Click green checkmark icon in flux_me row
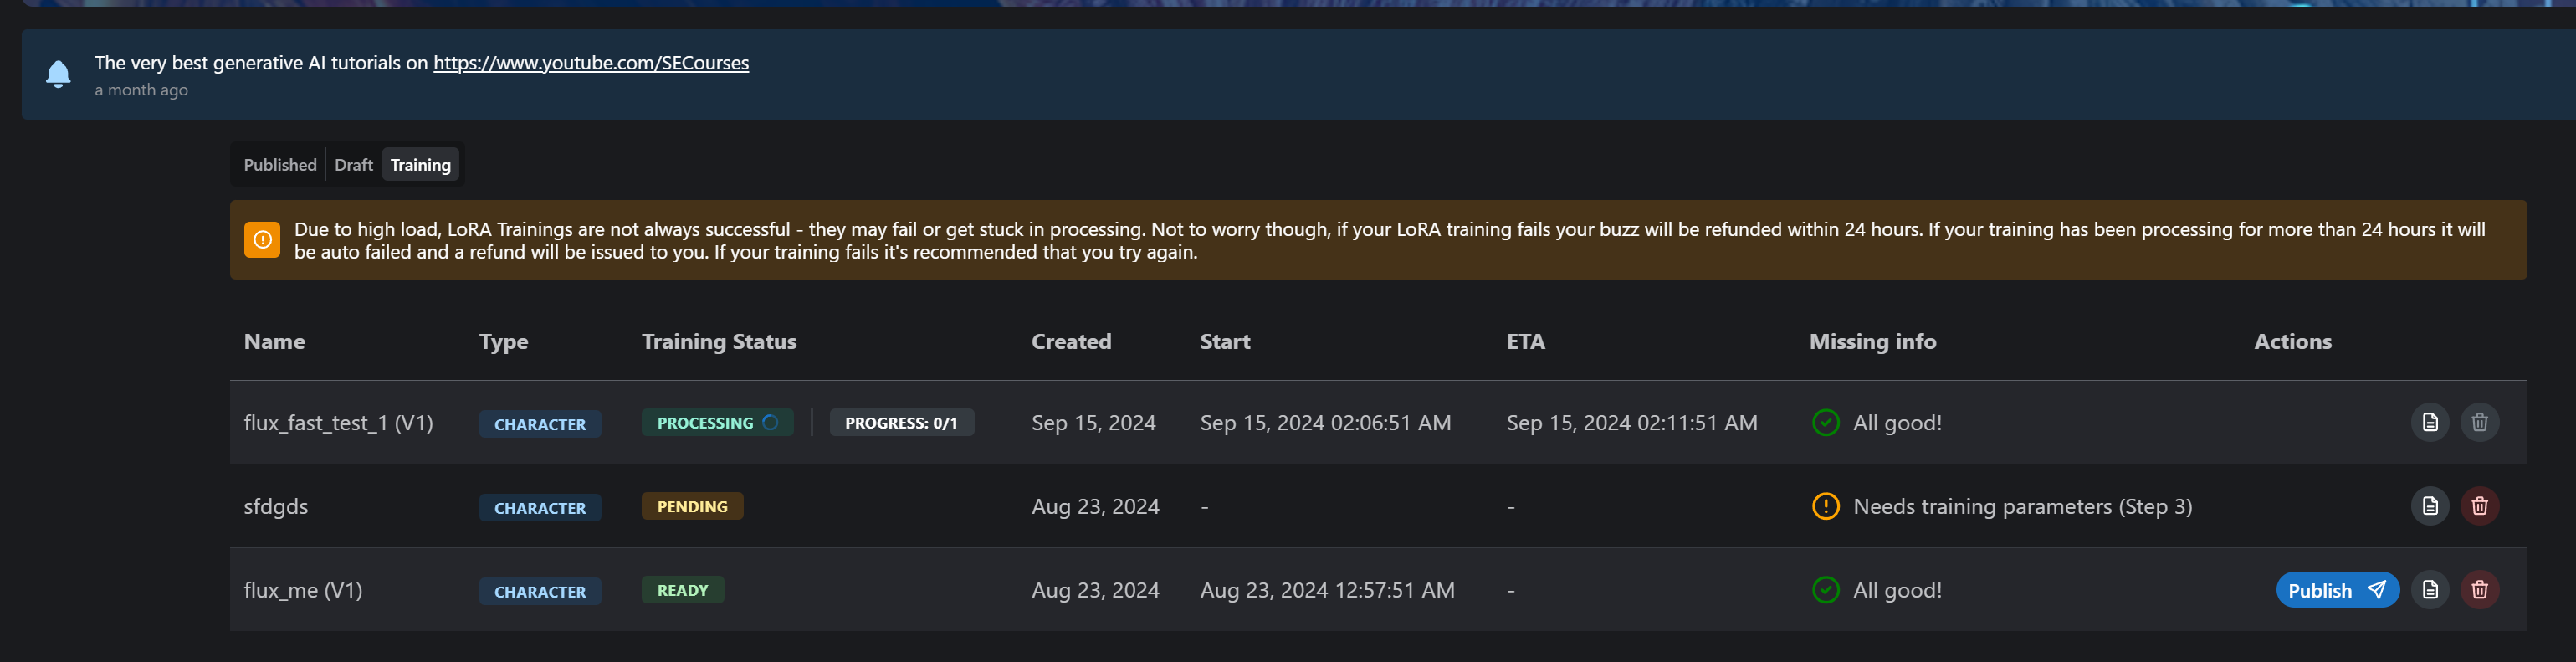The height and width of the screenshot is (662, 2576). 1825,590
